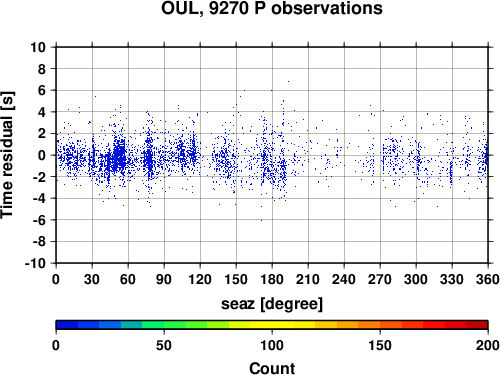Click the y-axis tick label 0
This screenshot has width=500, height=375.
coord(42,155)
